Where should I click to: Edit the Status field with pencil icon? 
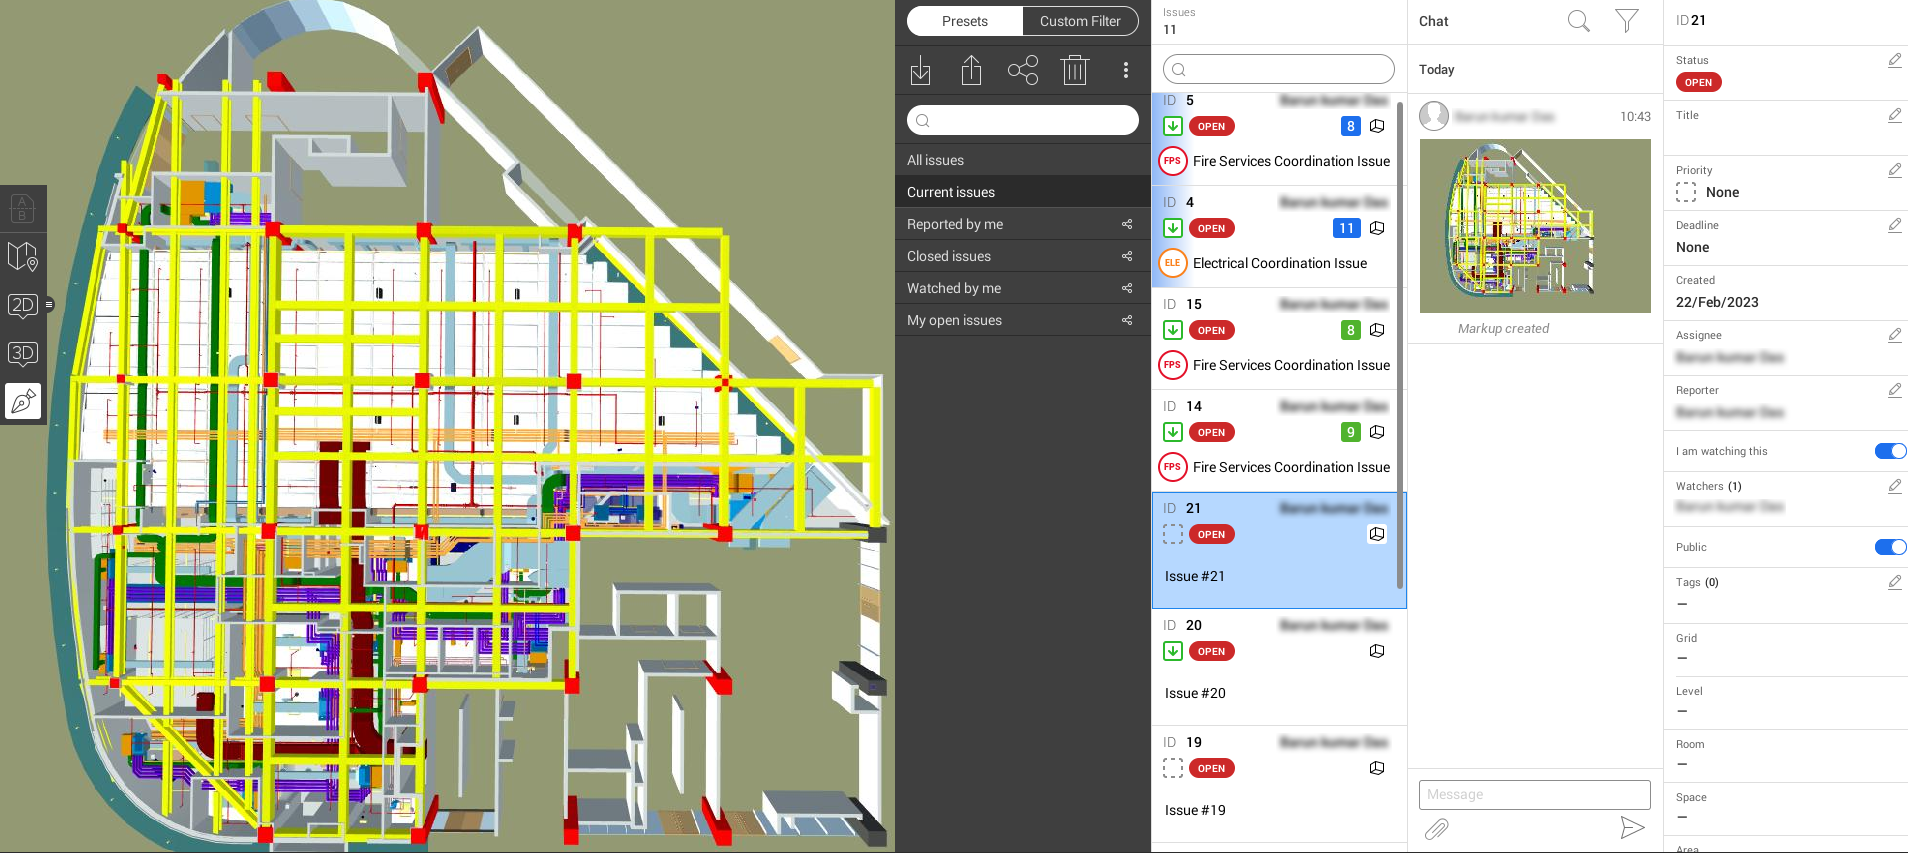[x=1894, y=61]
